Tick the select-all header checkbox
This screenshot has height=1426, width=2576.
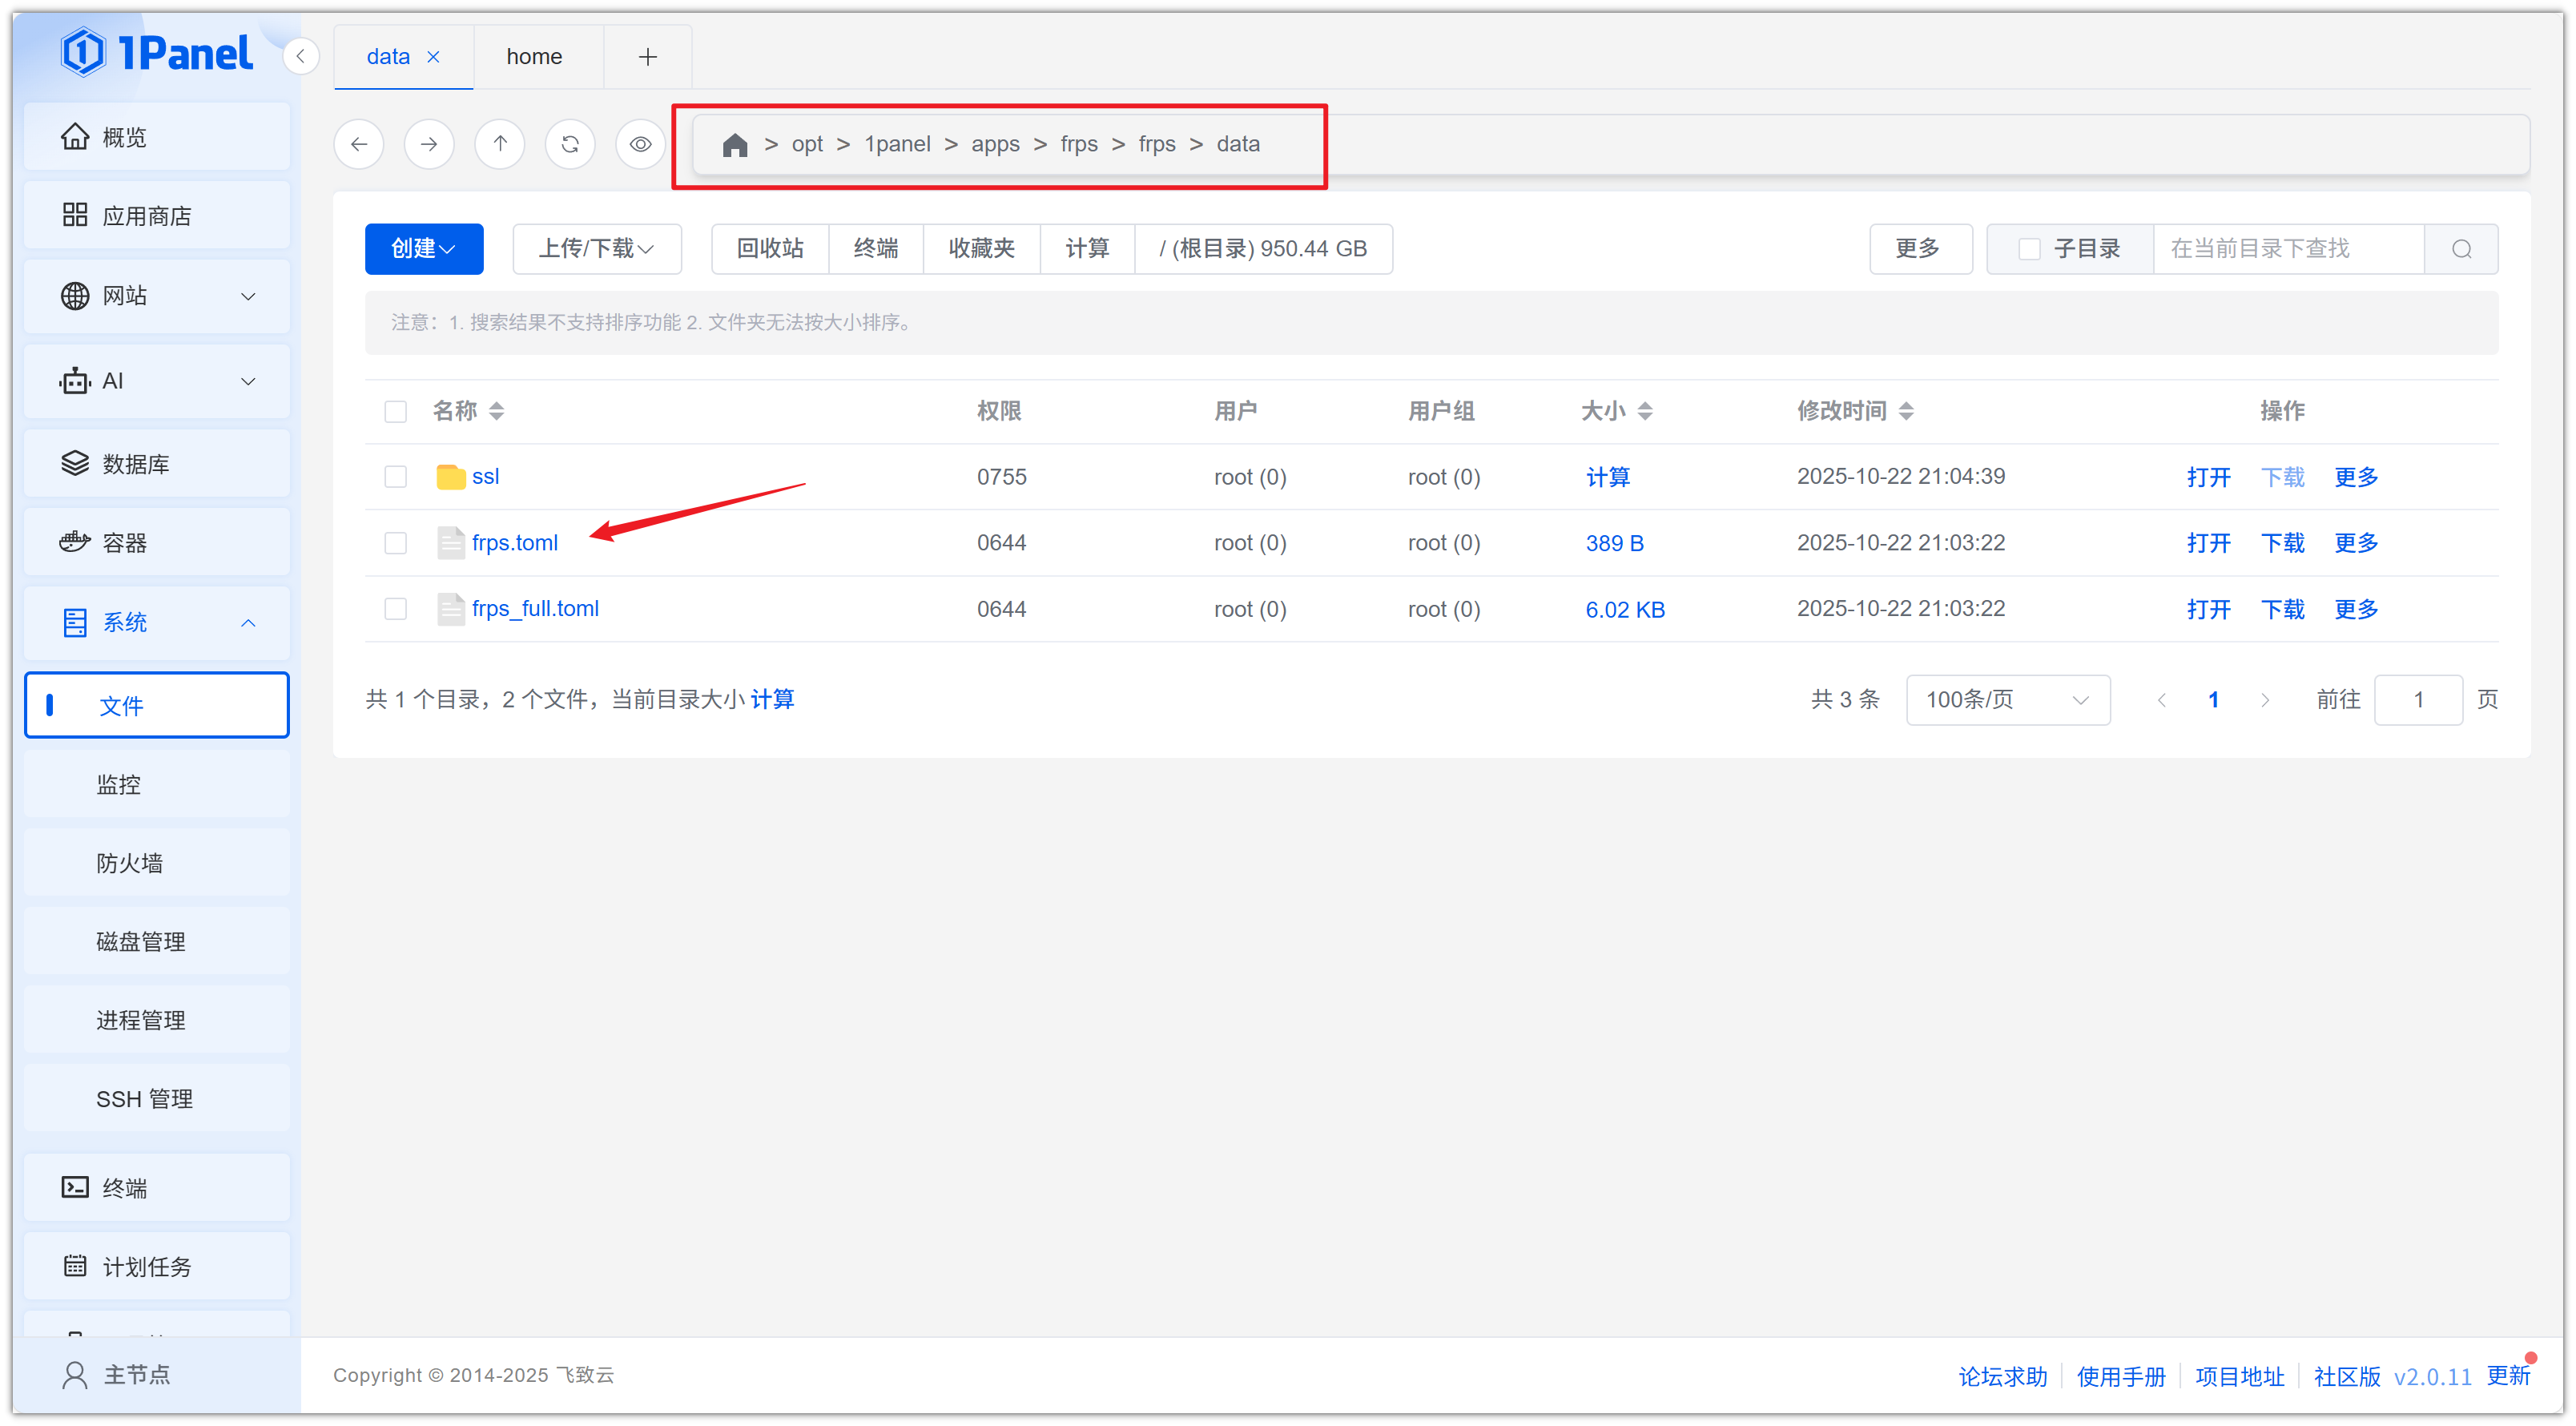pos(396,411)
